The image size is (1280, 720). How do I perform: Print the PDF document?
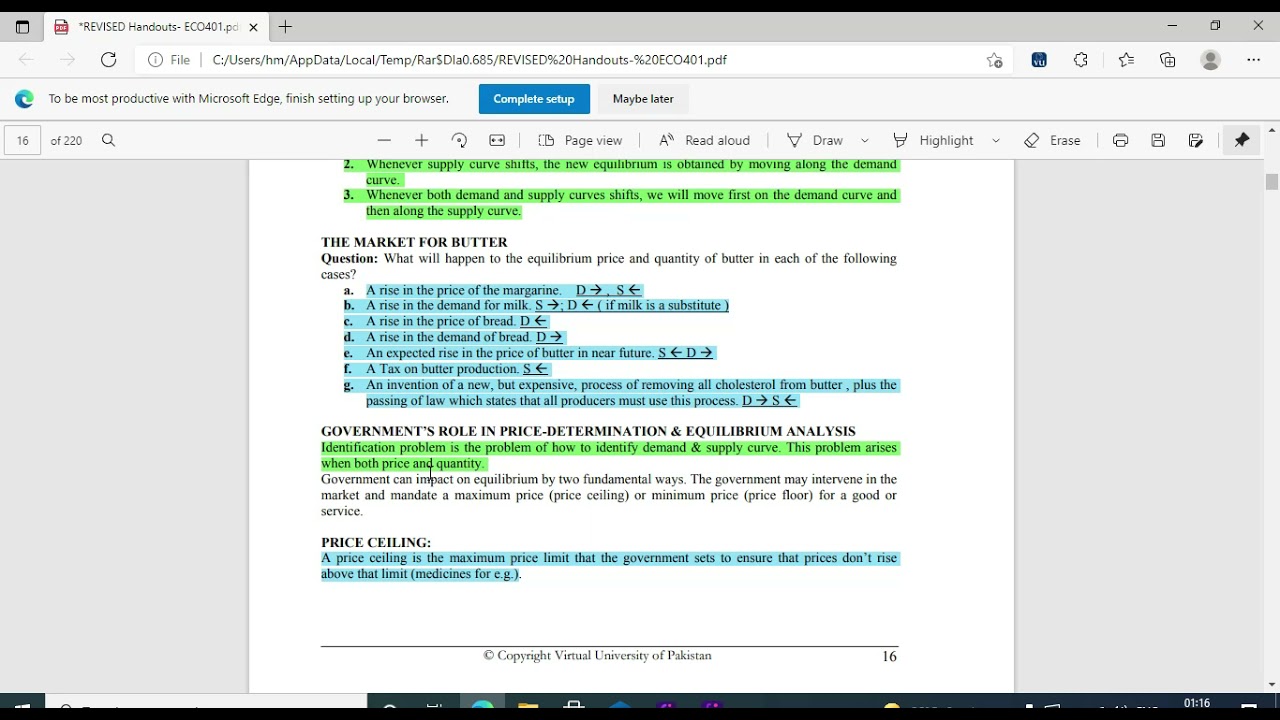click(1120, 141)
